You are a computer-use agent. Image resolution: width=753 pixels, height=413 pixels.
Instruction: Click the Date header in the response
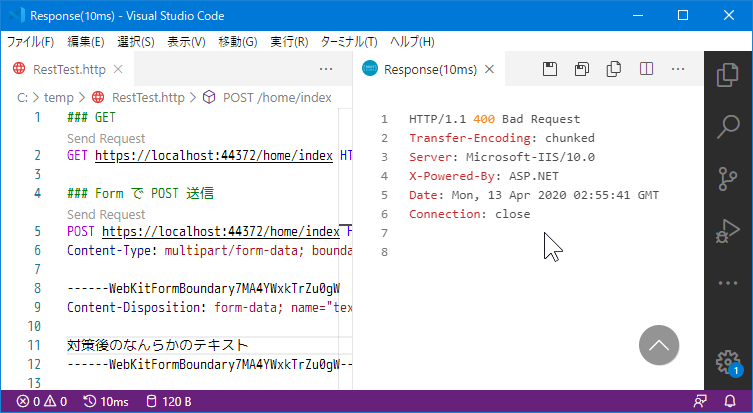[x=534, y=195]
